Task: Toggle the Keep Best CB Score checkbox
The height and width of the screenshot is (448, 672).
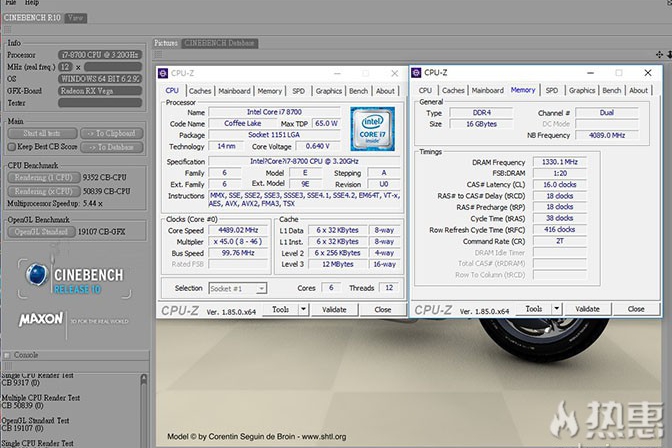Action: pyautogui.click(x=12, y=147)
